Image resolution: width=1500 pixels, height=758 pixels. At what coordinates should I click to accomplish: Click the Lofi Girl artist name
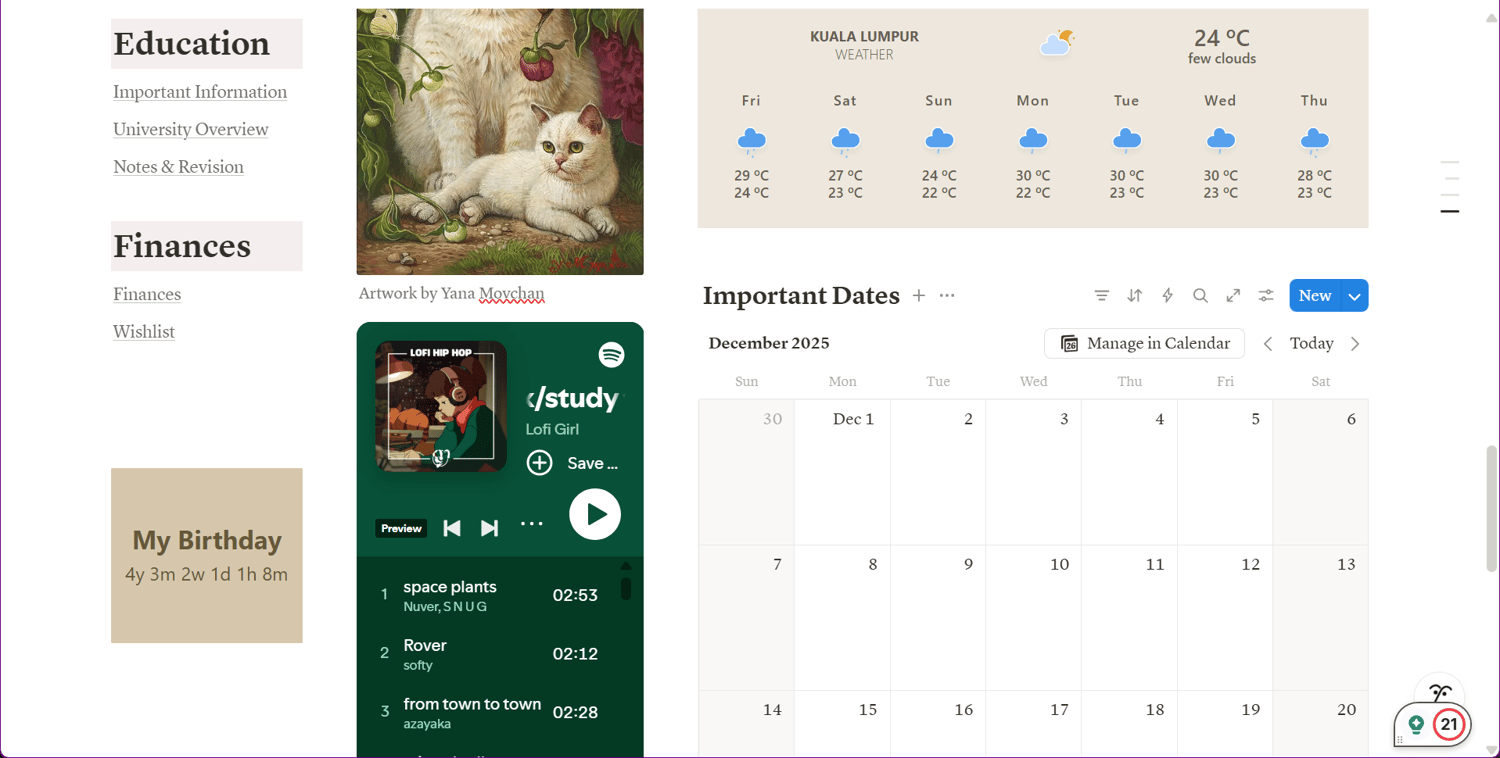[x=552, y=429]
